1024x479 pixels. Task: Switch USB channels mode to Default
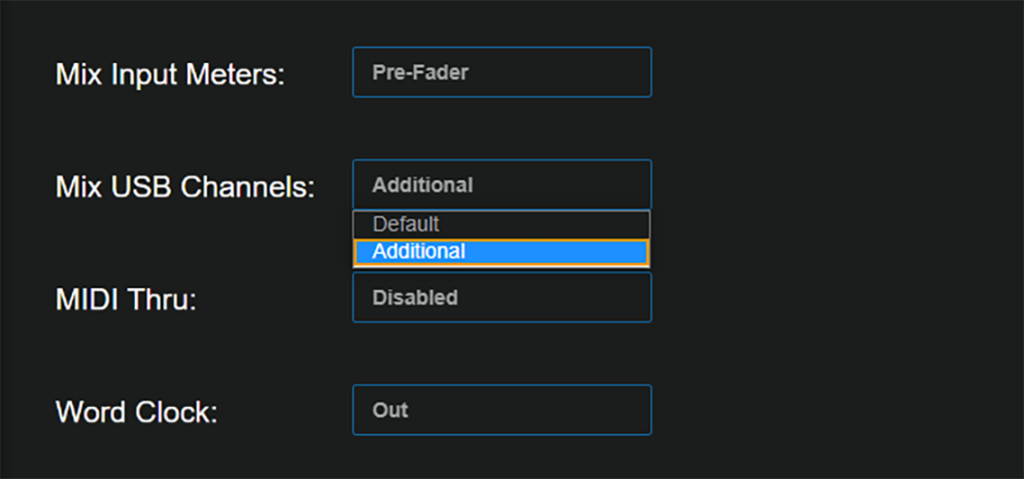406,224
